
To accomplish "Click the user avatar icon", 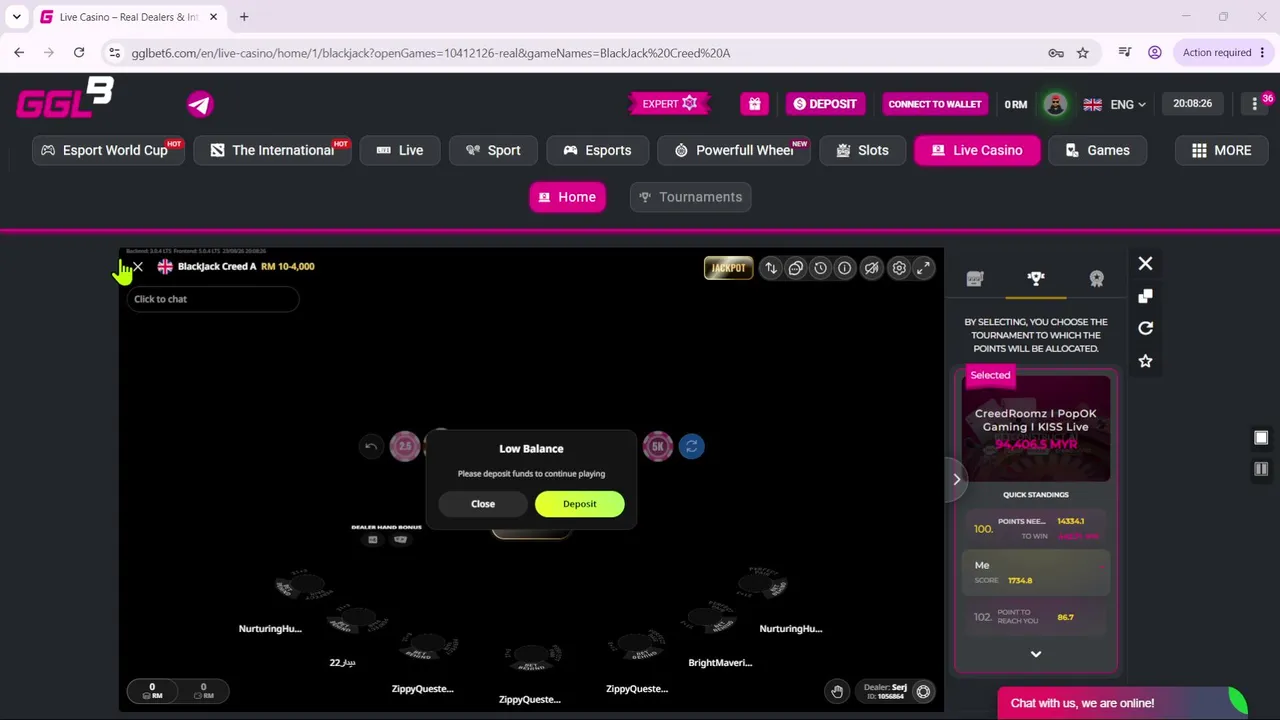I will tap(1054, 104).
